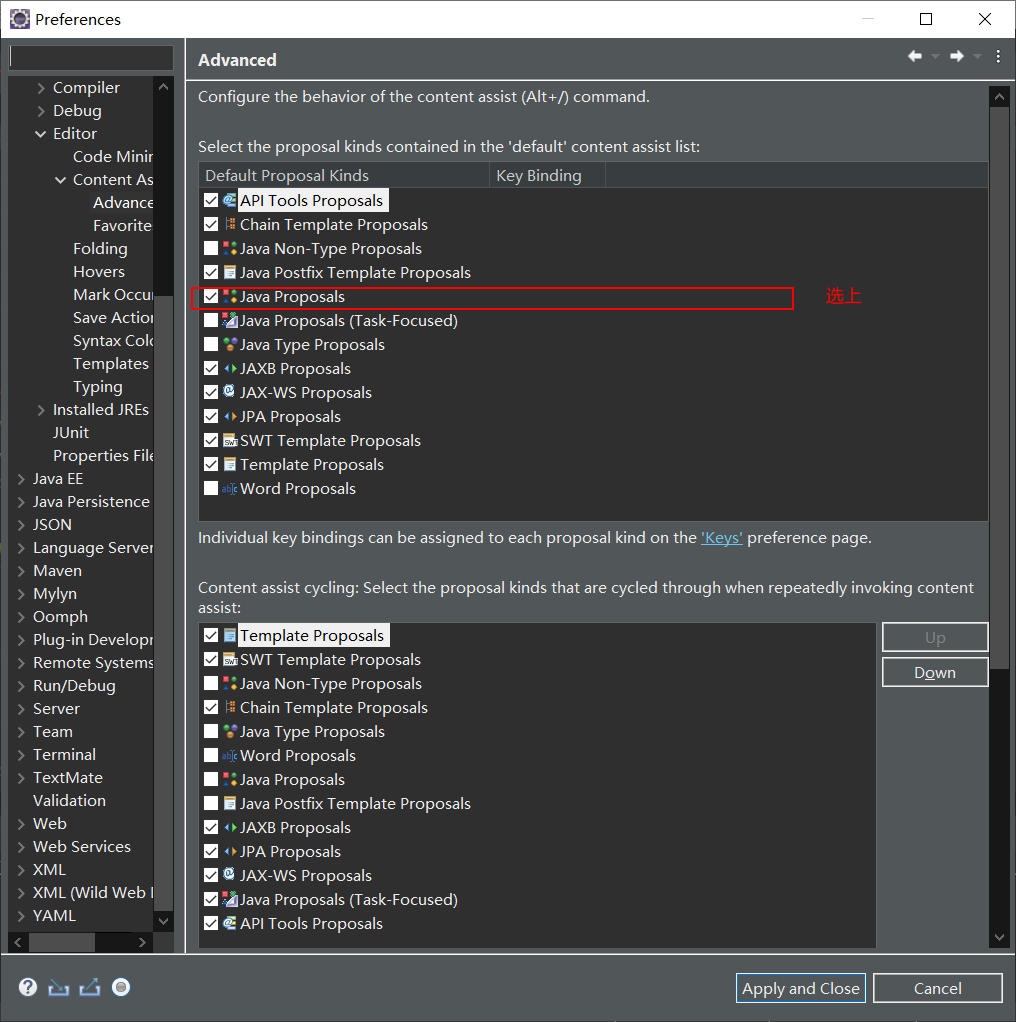Viewport: 1016px width, 1022px height.
Task: Click the tree's vertical scrollbar down arrow
Action: (164, 921)
